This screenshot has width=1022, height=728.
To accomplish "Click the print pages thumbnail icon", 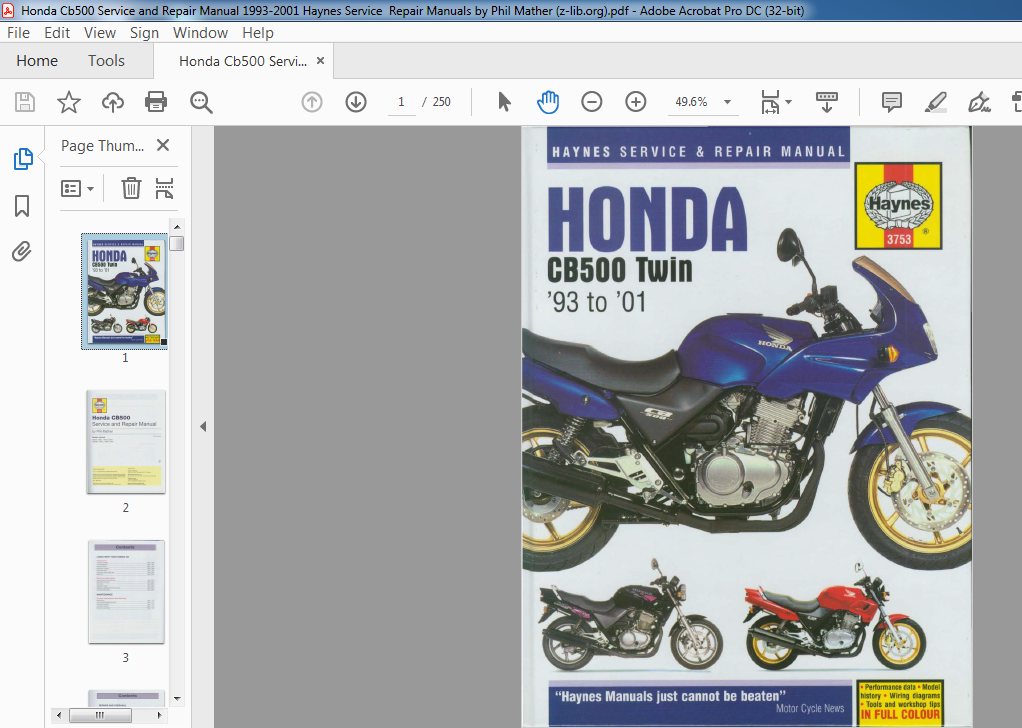I will [164, 188].
